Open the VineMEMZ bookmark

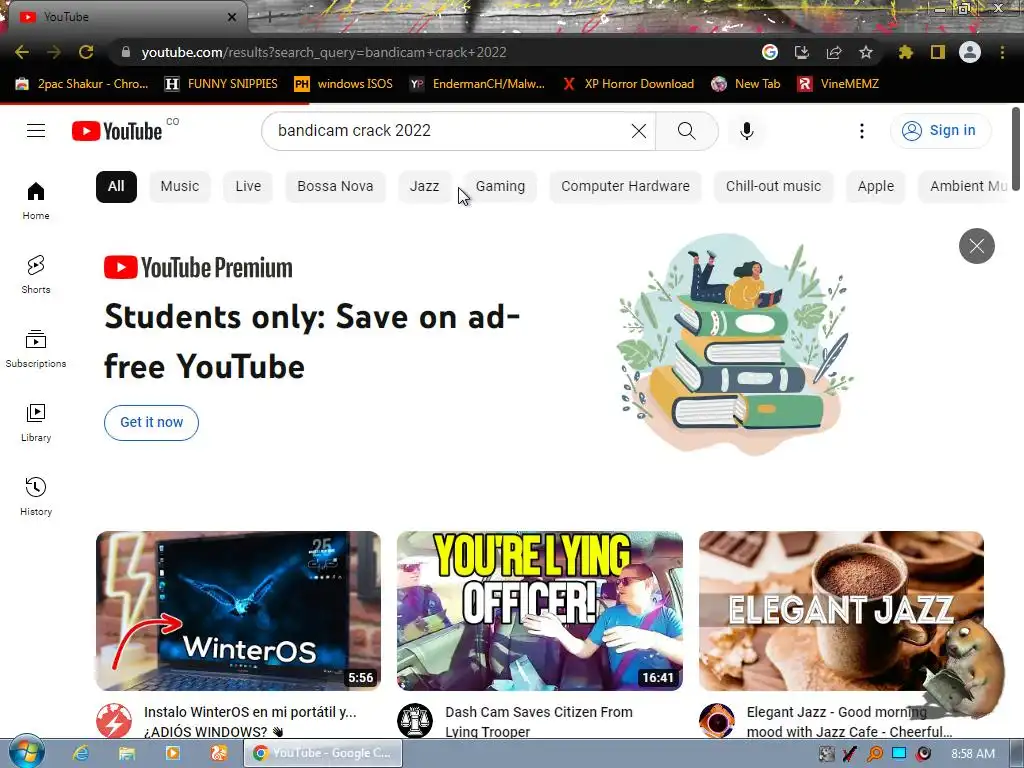point(838,84)
